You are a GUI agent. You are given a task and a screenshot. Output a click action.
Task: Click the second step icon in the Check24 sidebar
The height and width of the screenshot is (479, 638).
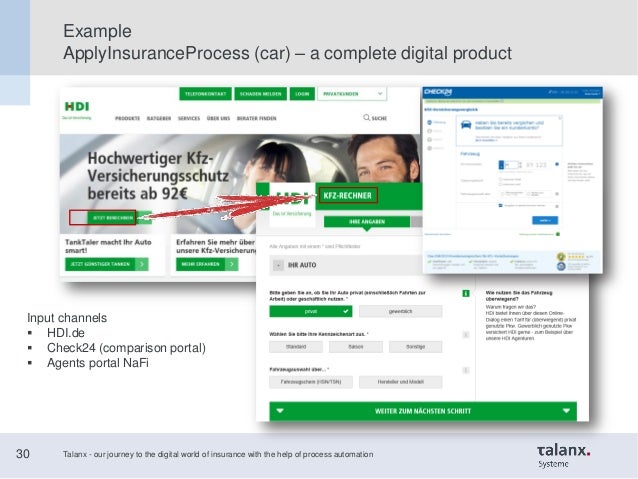tap(430, 131)
